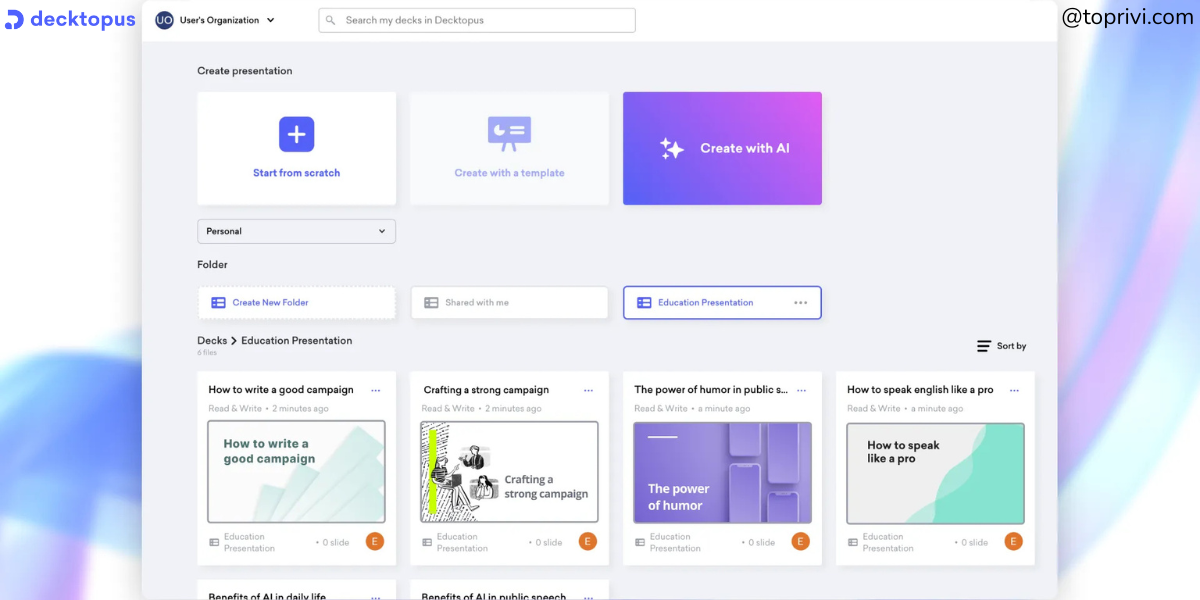Open Shared with me folder
Viewport: 1200px width, 600px height.
tap(509, 303)
